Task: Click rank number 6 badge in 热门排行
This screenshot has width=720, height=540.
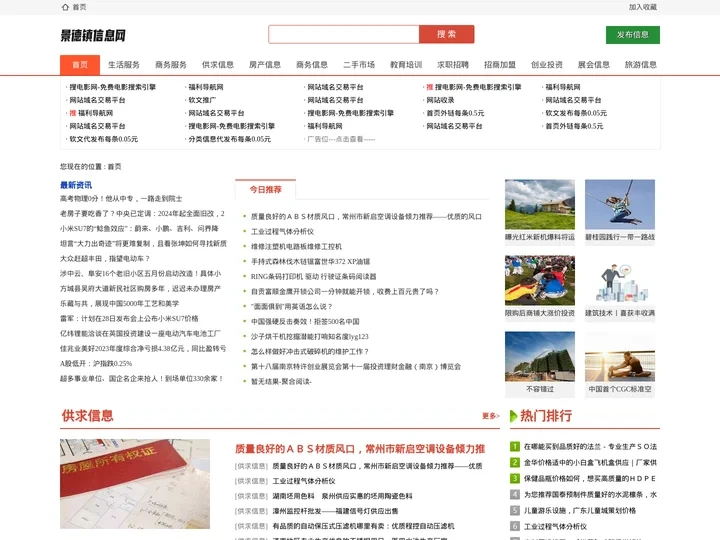Action: click(x=515, y=526)
